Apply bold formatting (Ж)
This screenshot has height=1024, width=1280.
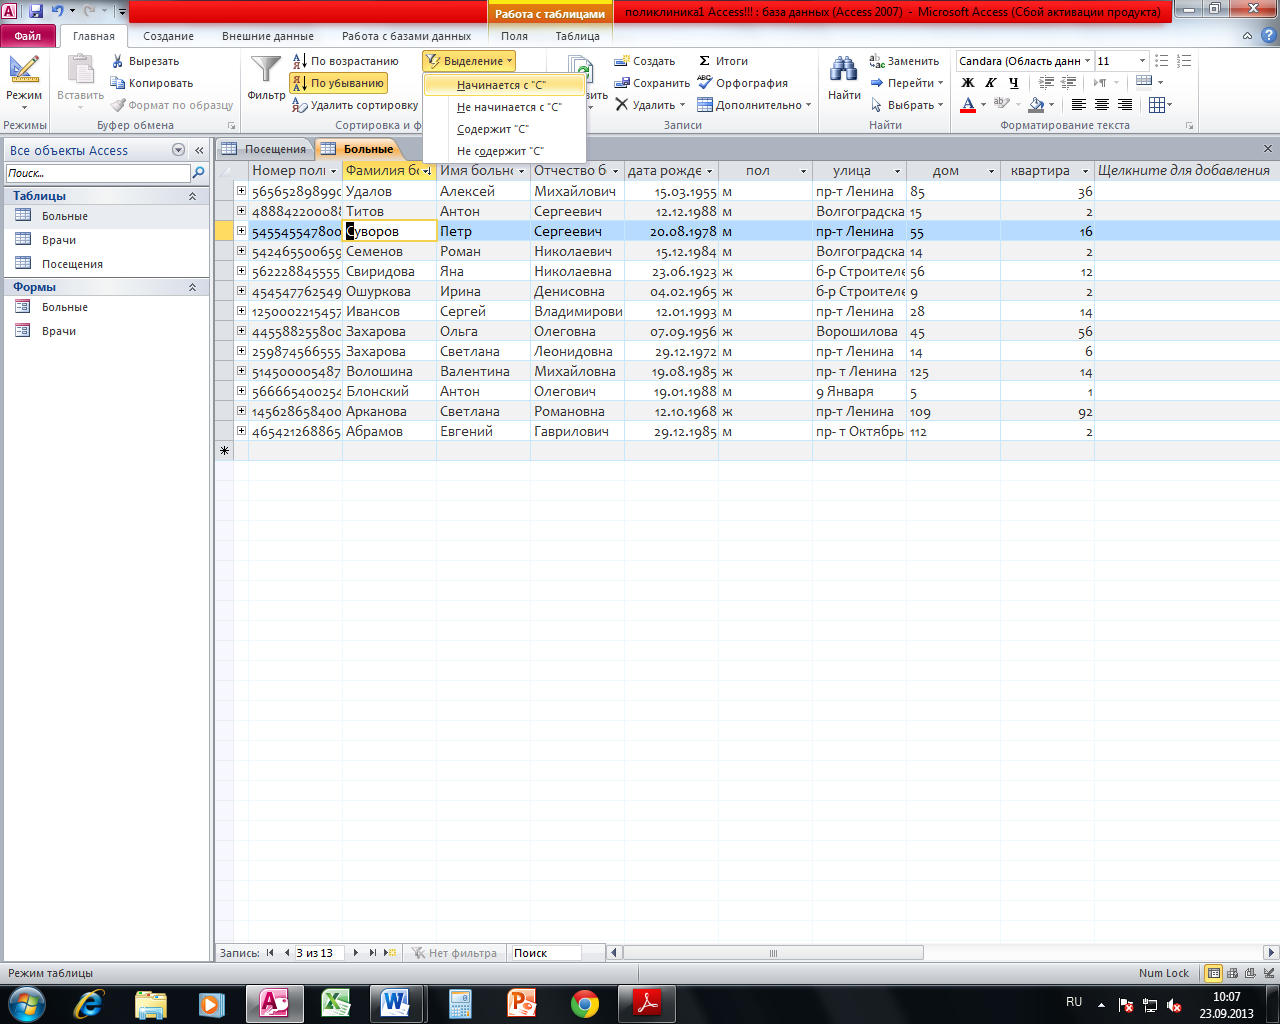(x=968, y=83)
